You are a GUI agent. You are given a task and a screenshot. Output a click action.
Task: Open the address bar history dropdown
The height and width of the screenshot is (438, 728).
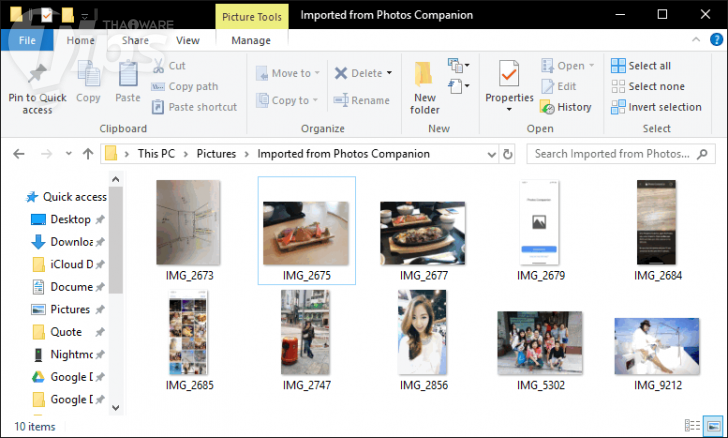coord(492,154)
